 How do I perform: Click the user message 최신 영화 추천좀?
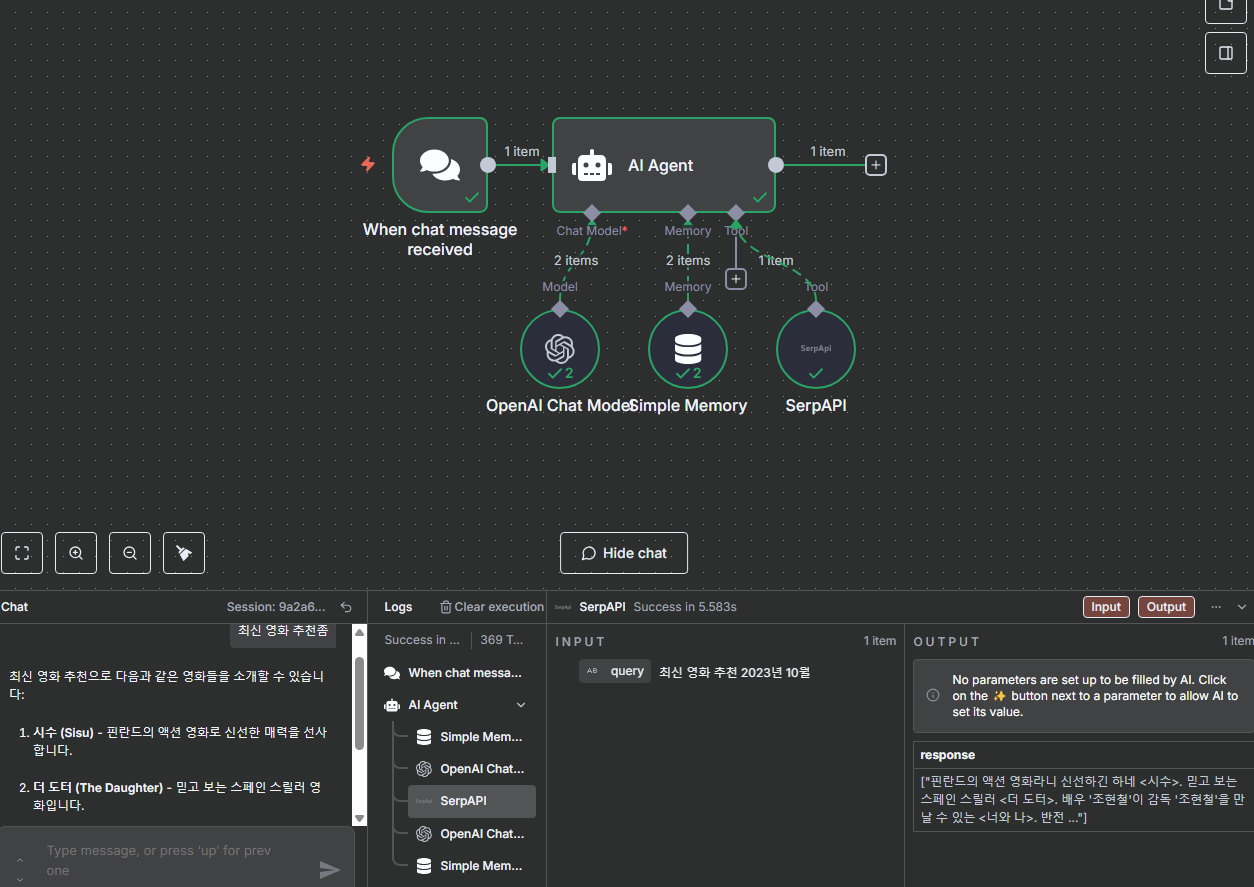[283, 630]
